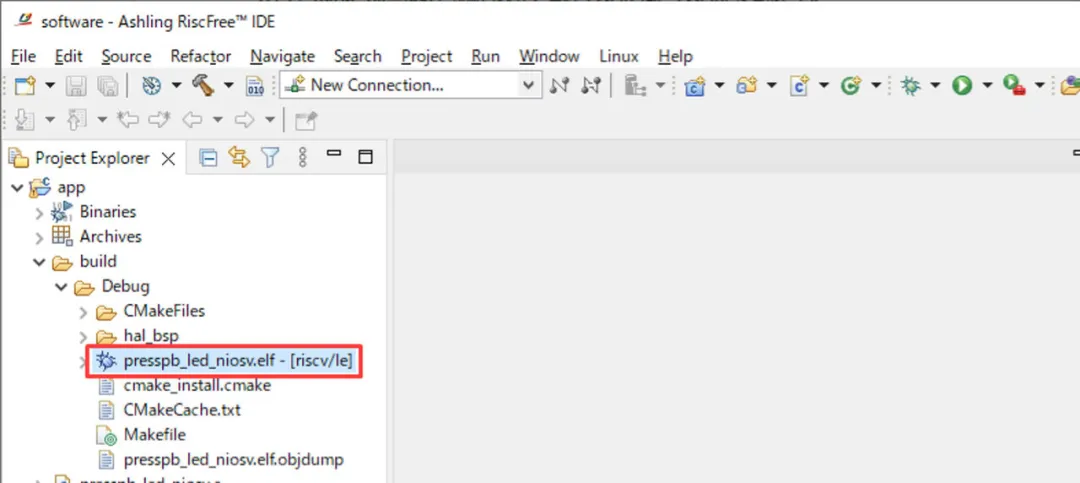This screenshot has width=1080, height=483.
Task: Click the Debug bug icon in toolbar
Action: click(x=911, y=85)
